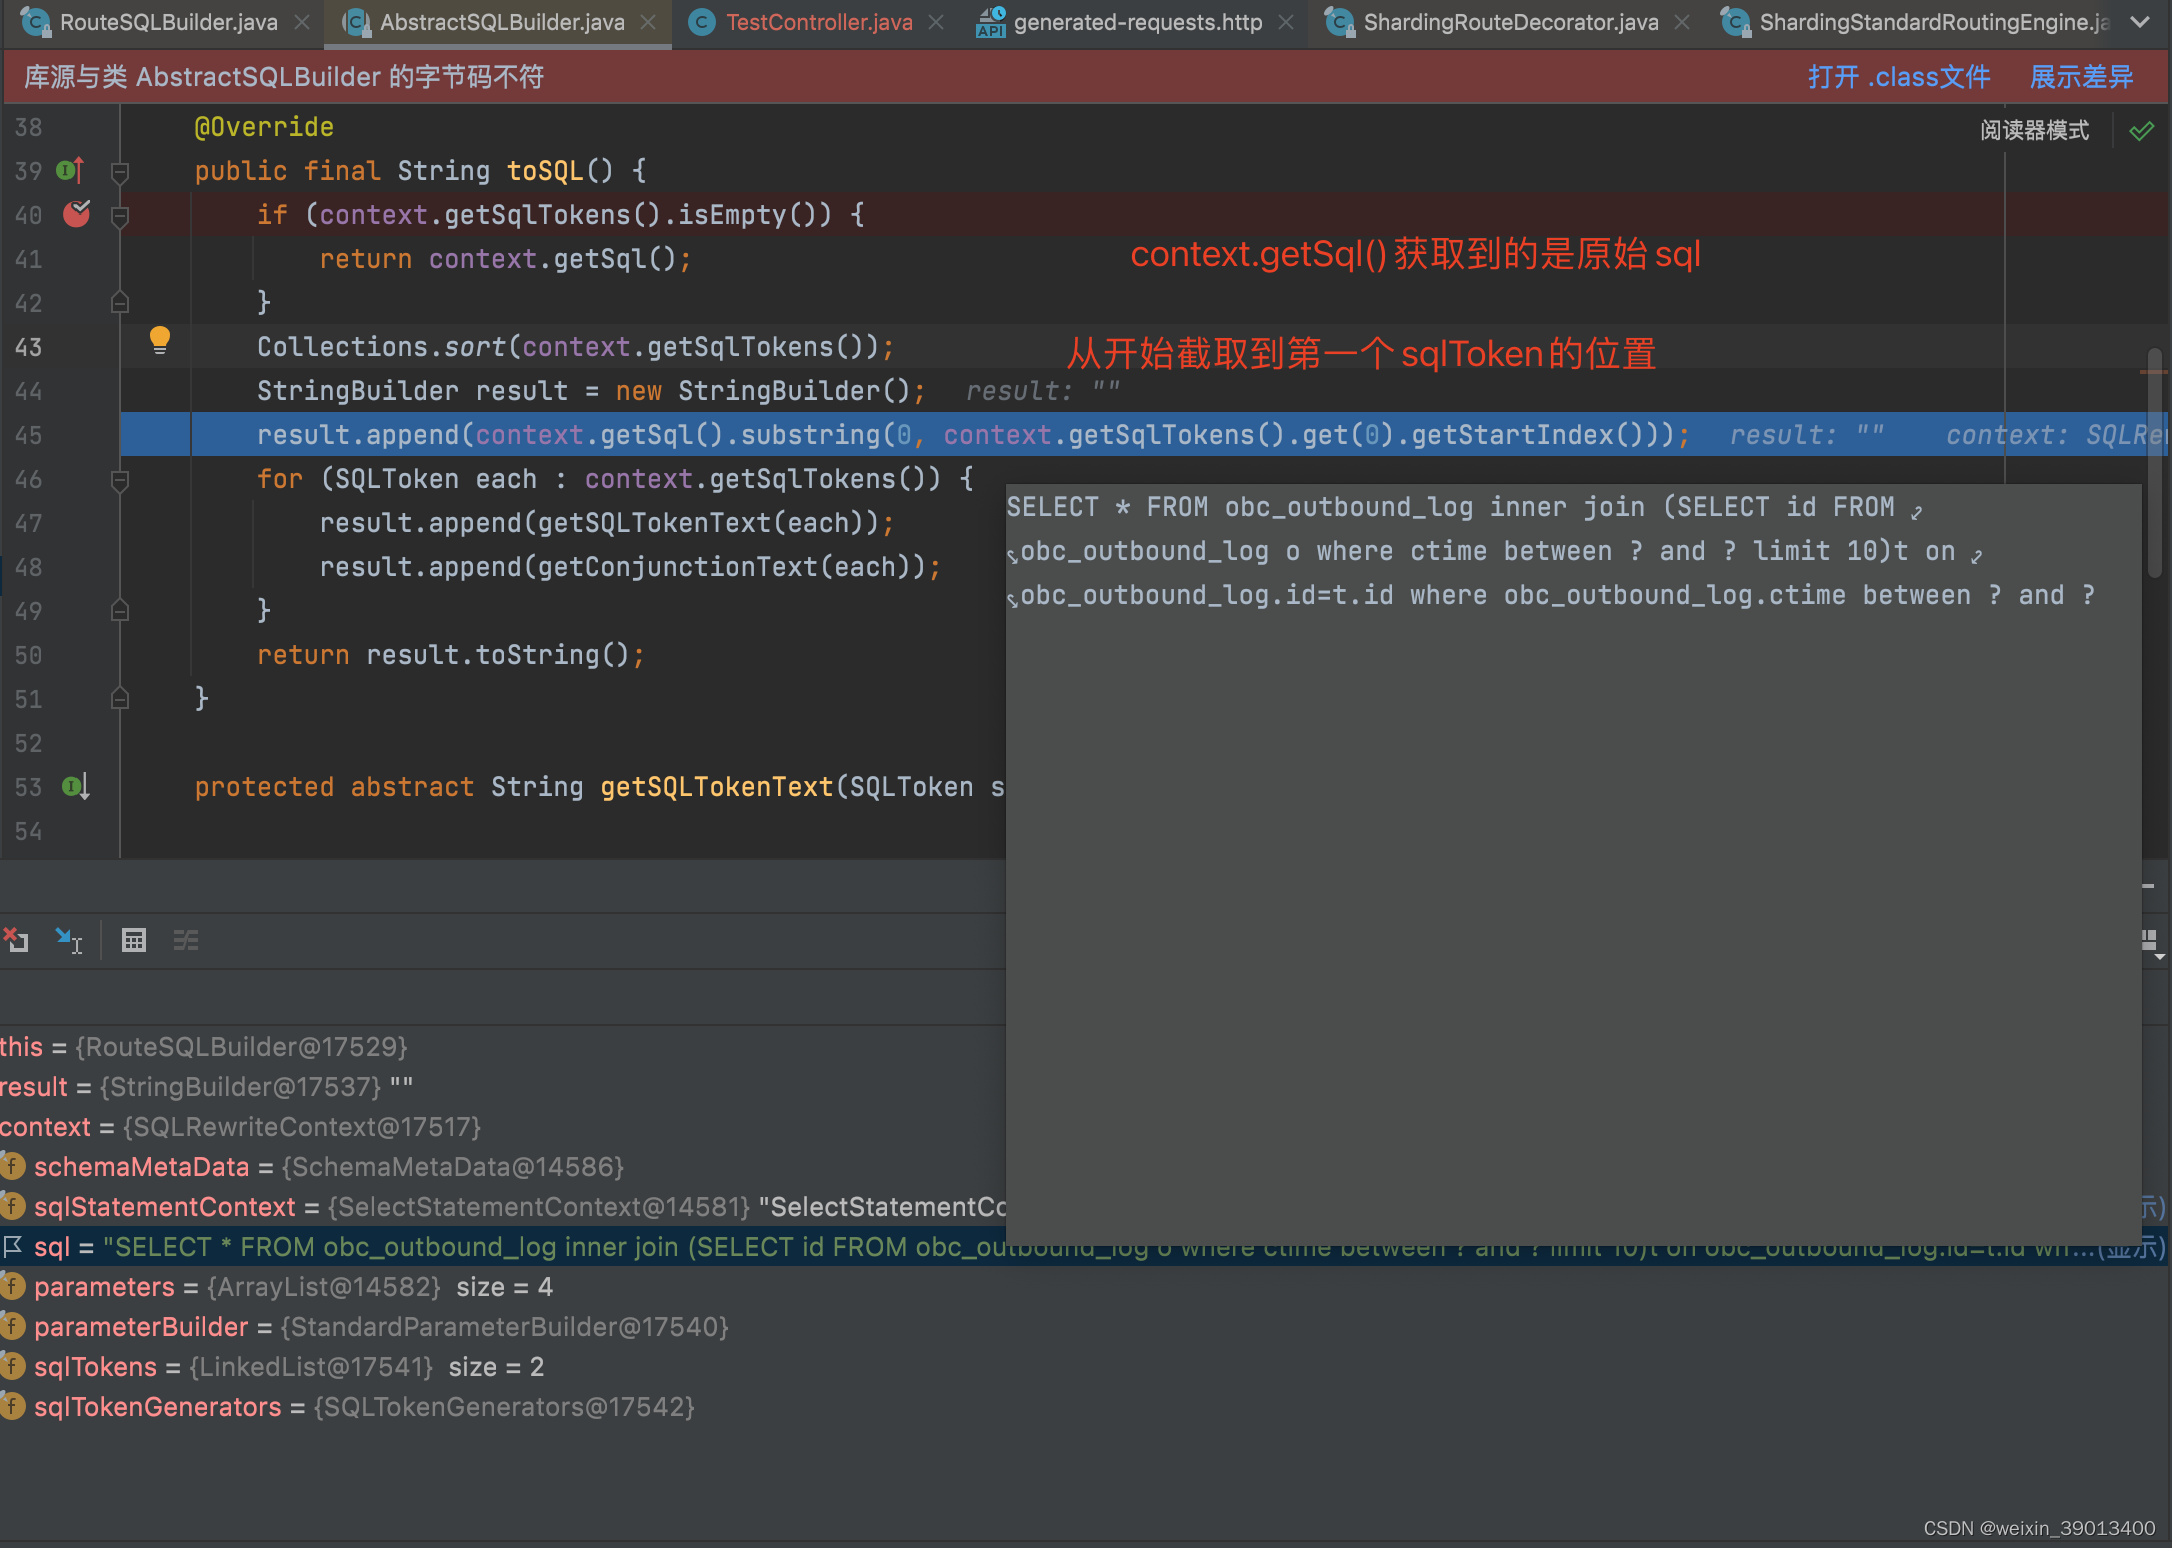Viewport: 2172px width, 1548px height.
Task: Click the muted breakpoints filter icon
Action: [x=186, y=940]
